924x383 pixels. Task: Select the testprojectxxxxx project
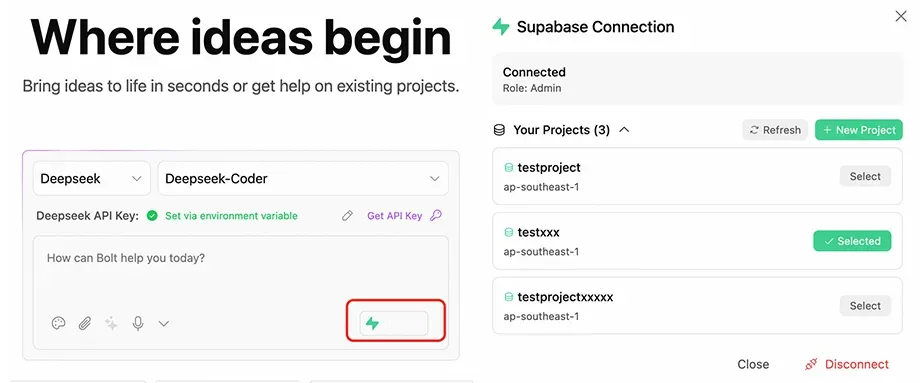coord(865,306)
